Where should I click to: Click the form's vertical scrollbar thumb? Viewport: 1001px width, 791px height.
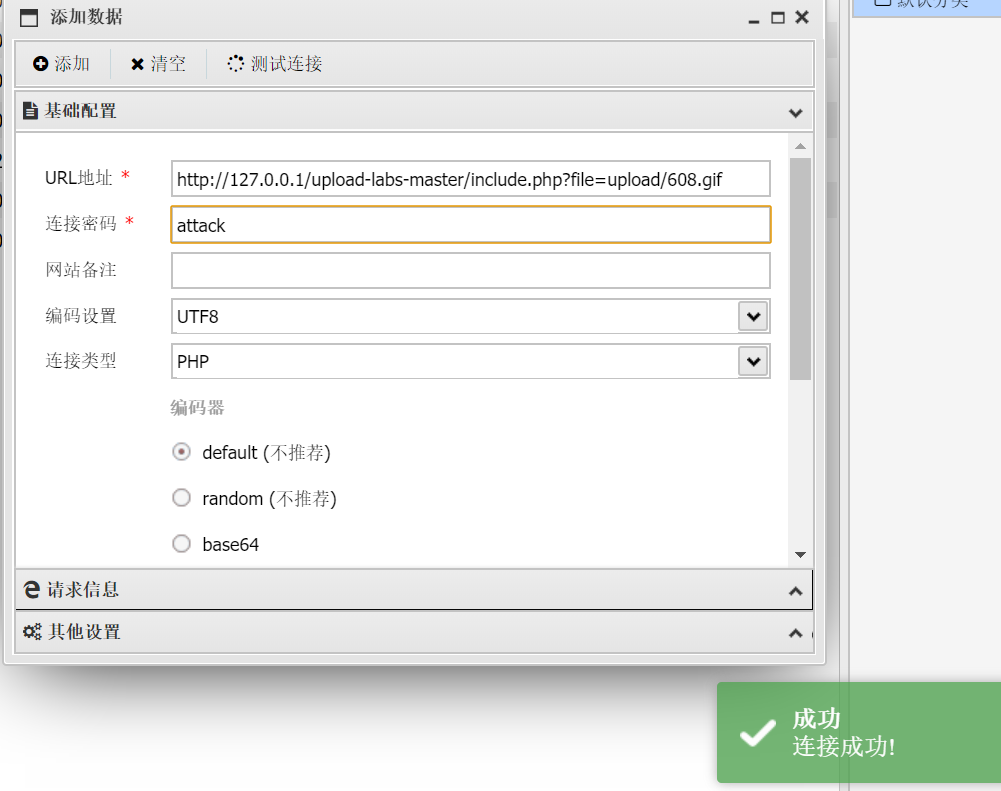[800, 268]
